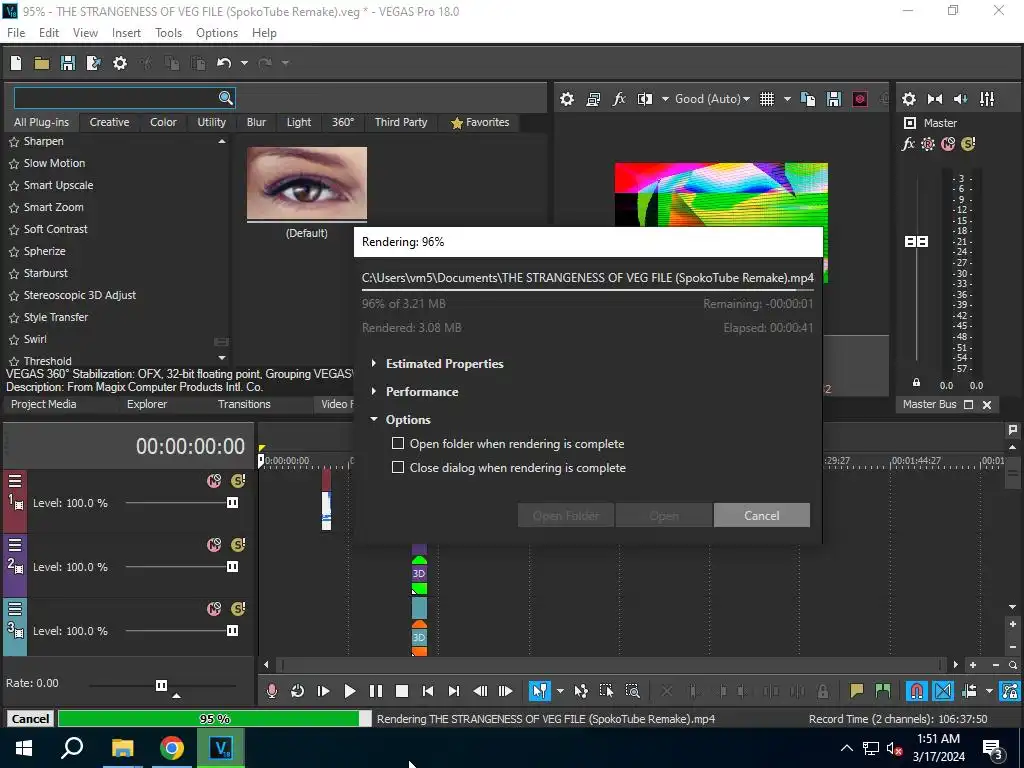Expand Estimated Properties section

click(374, 363)
